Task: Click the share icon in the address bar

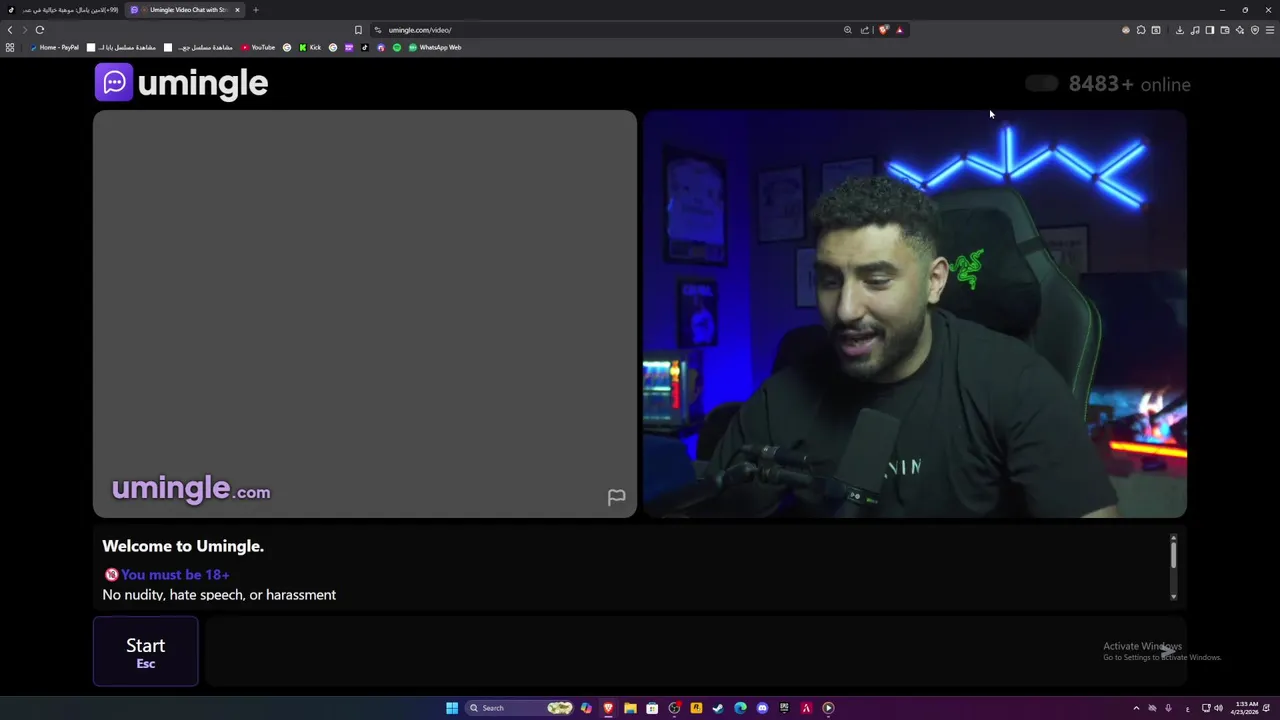Action: tap(865, 30)
